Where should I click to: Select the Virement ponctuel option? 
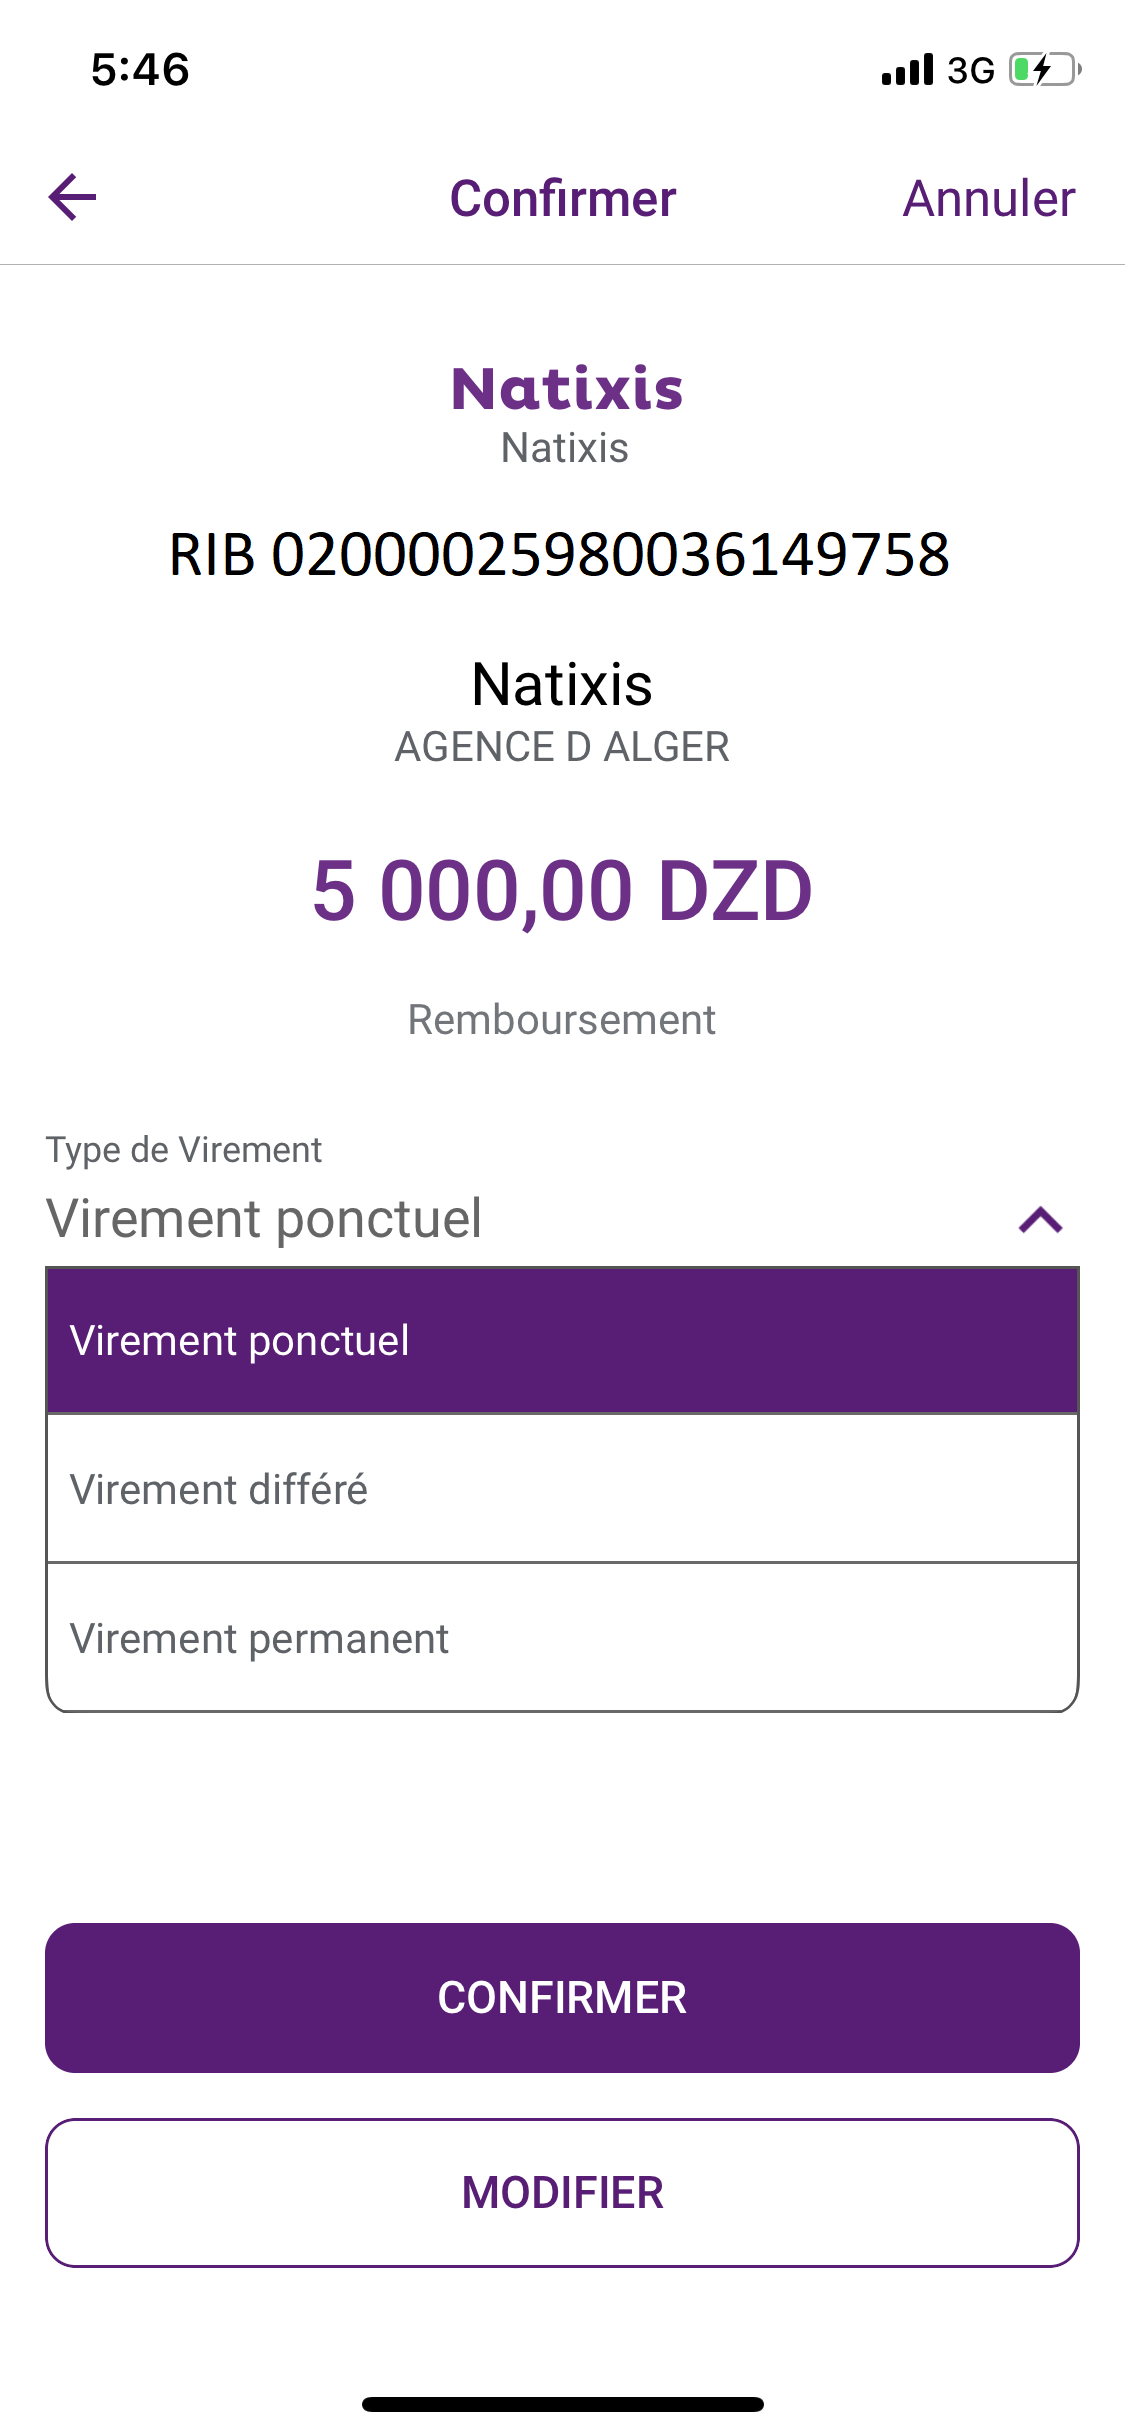tap(562, 1341)
